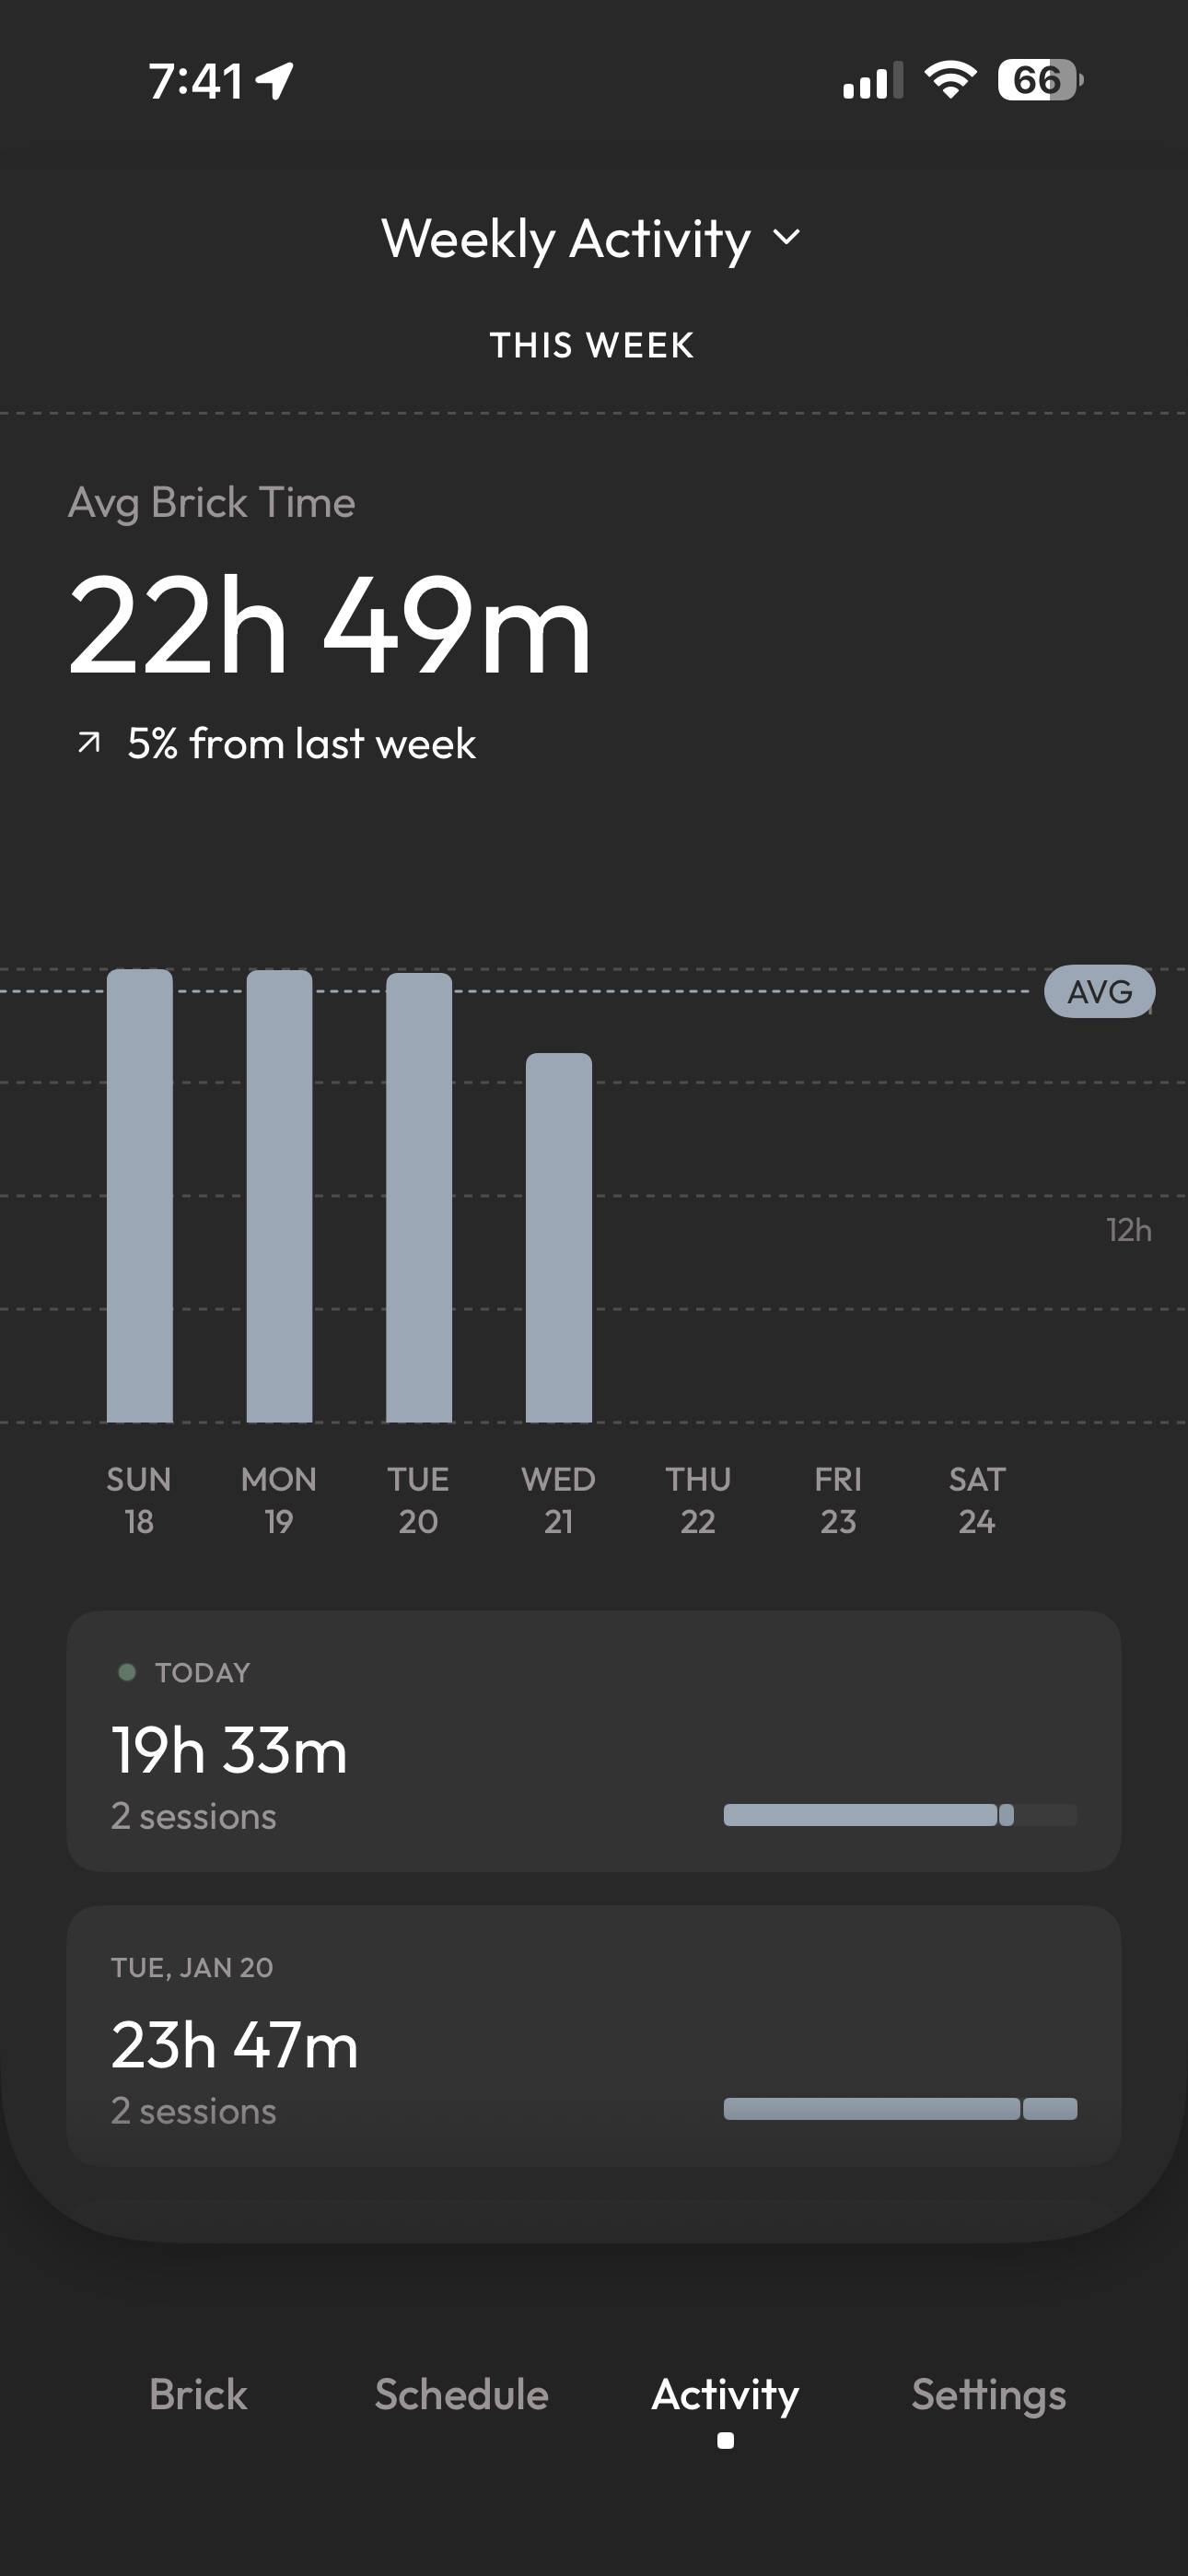The width and height of the screenshot is (1188, 2576).
Task: Switch to the Schedule tab
Action: tap(461, 2395)
